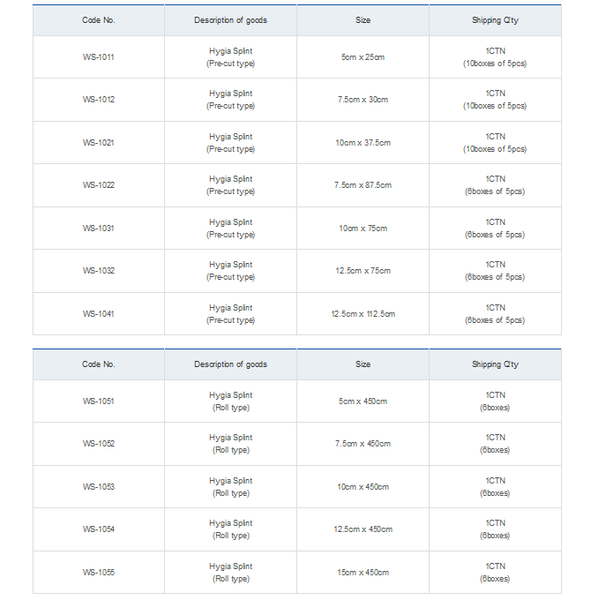600x600 pixels.
Task: Click the WS-1052 code cell
Action: tap(99, 444)
